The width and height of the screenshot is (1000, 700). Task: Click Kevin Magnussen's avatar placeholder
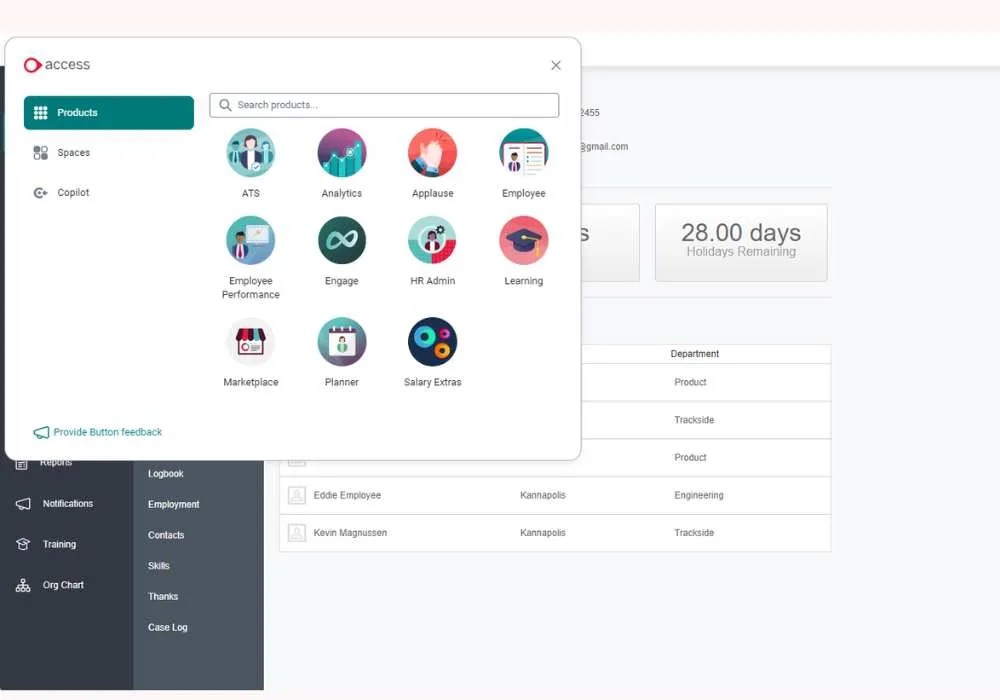tap(297, 533)
